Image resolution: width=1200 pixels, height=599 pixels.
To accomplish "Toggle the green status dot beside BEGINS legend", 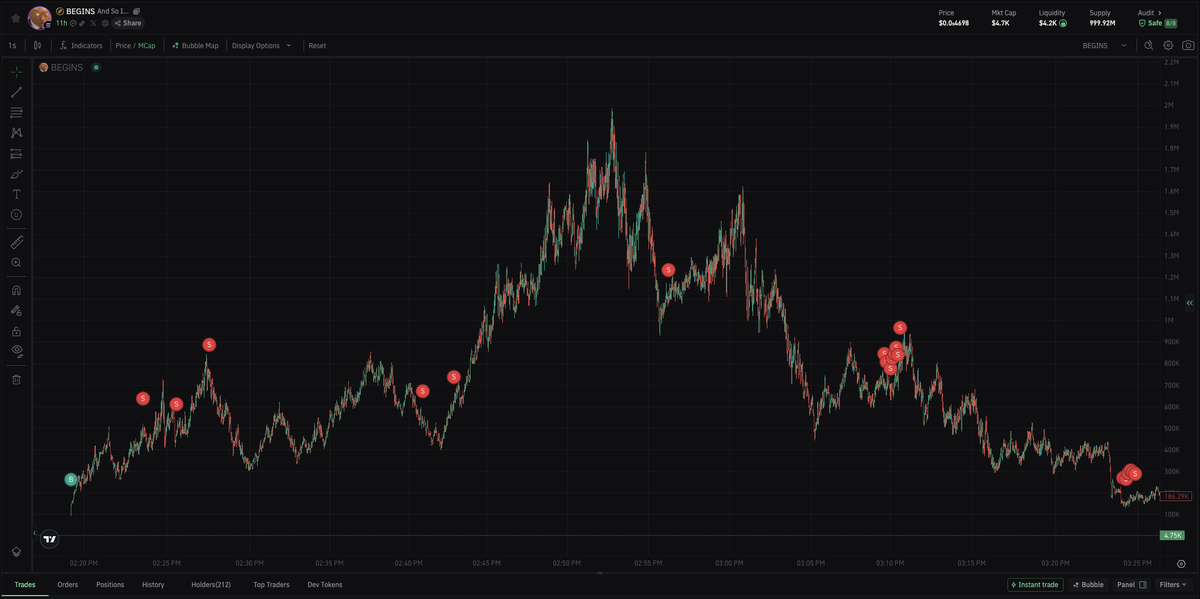I will pyautogui.click(x=96, y=67).
